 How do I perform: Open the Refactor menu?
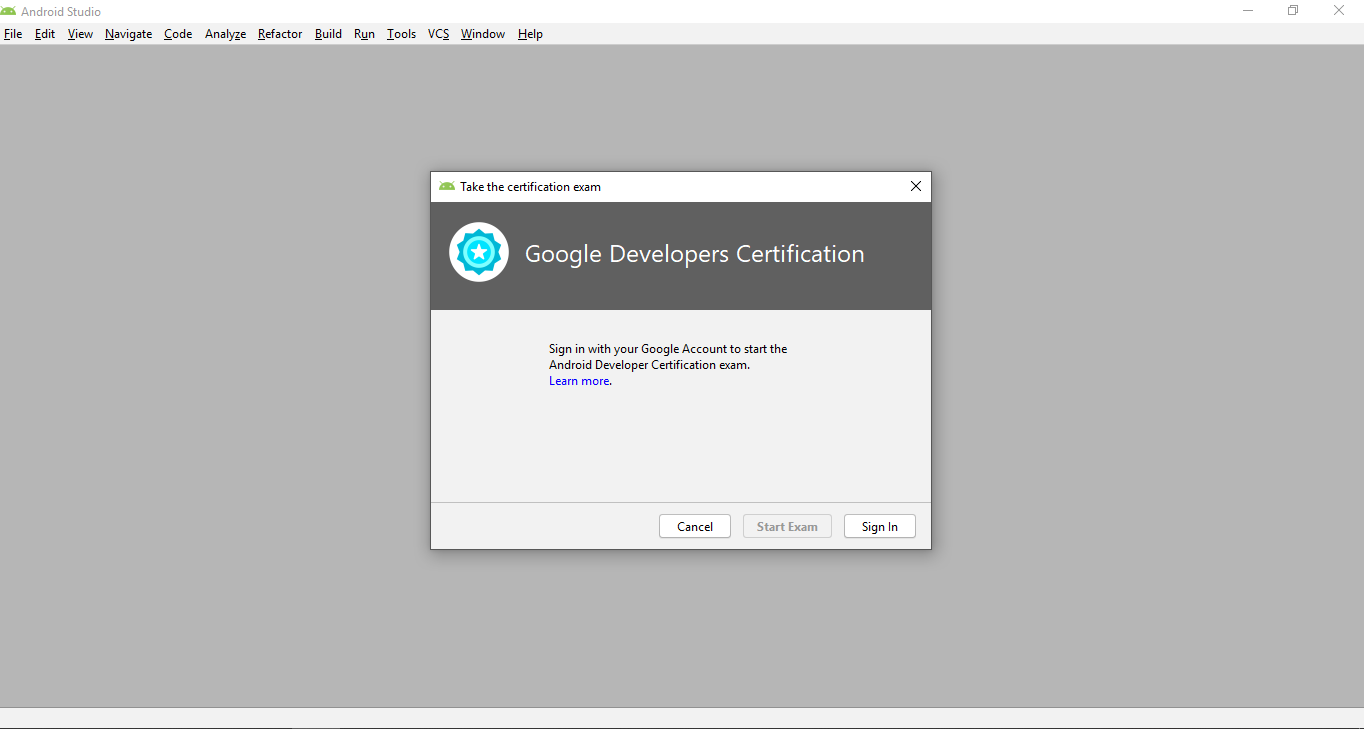point(280,34)
